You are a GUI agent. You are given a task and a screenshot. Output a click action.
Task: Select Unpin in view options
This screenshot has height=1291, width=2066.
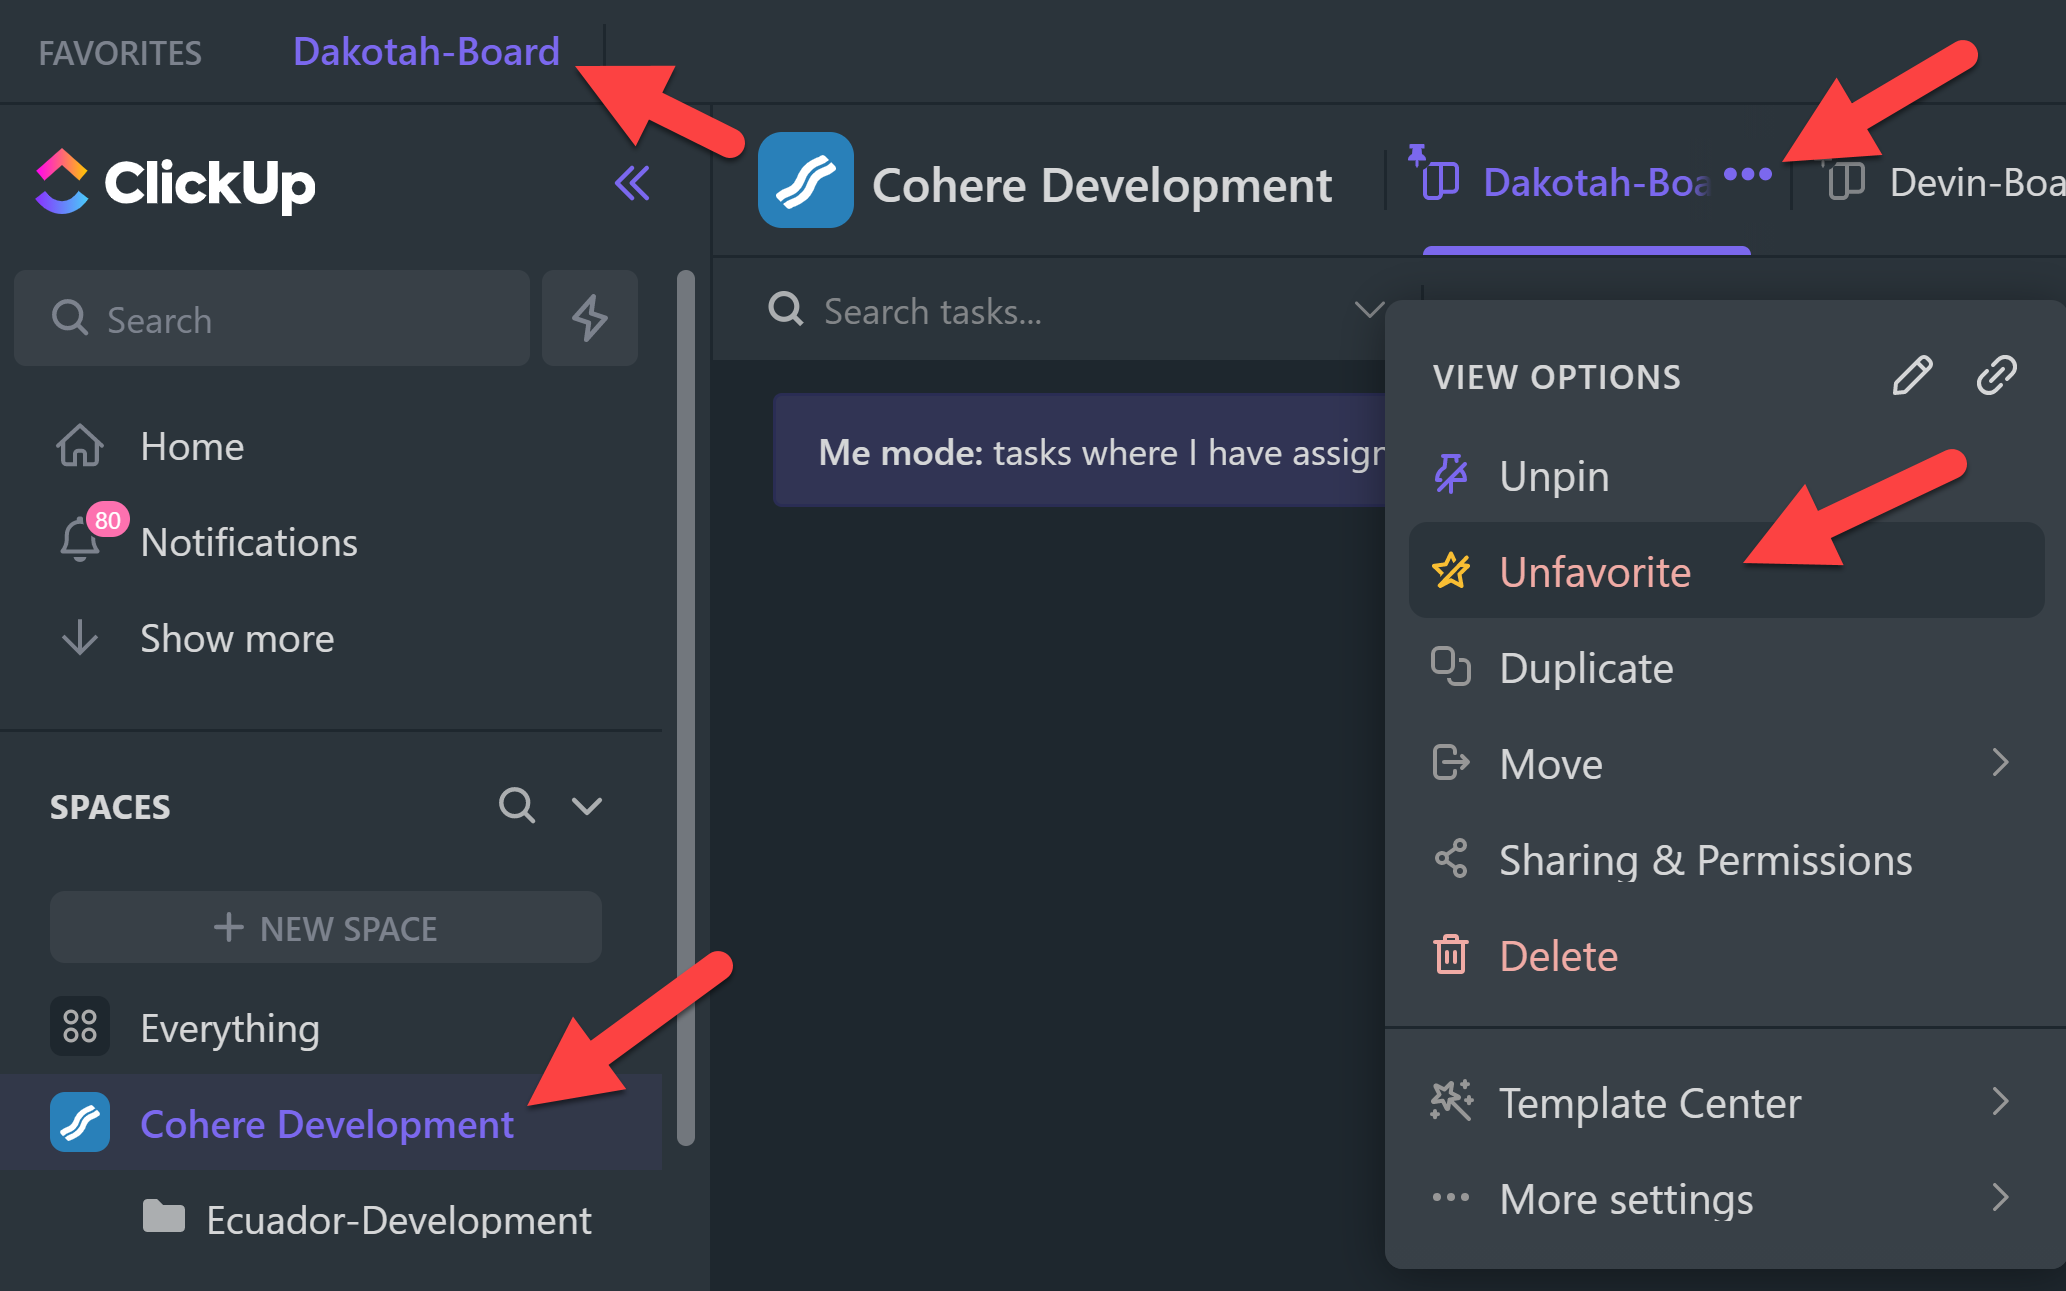point(1726,475)
